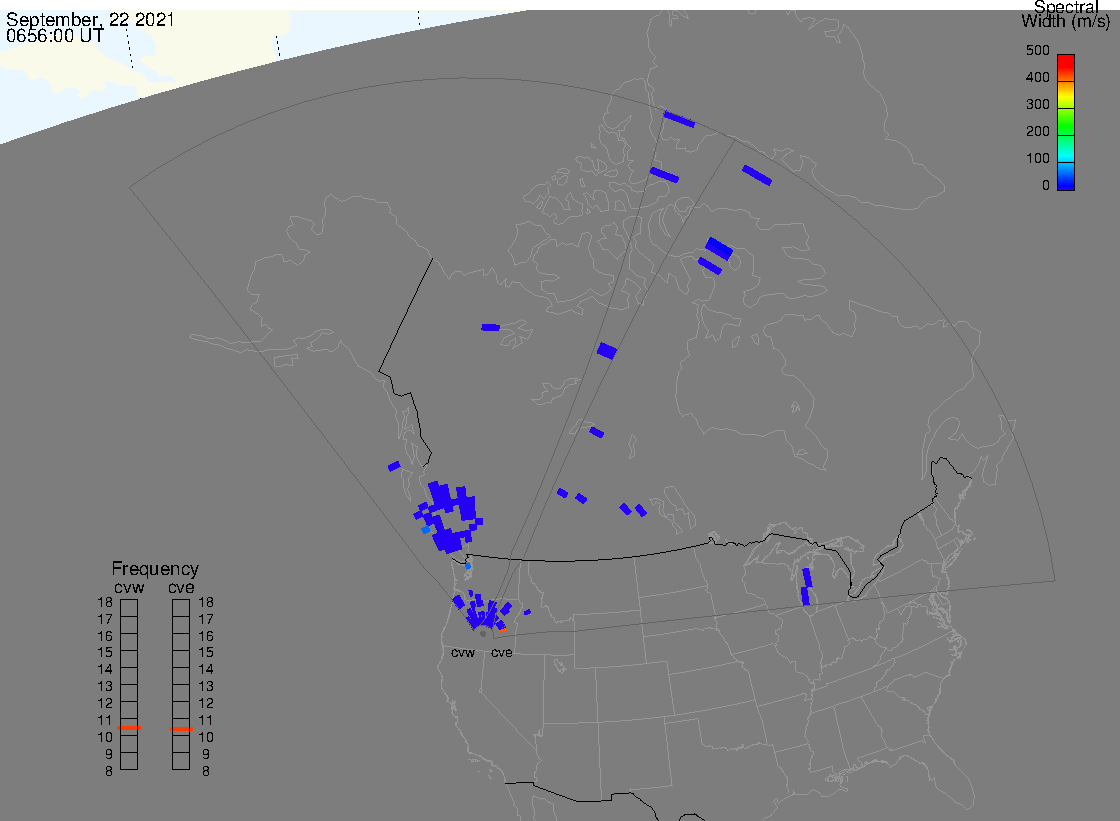Click the '0' color scale label
1120x821 pixels.
pyautogui.click(x=1046, y=186)
